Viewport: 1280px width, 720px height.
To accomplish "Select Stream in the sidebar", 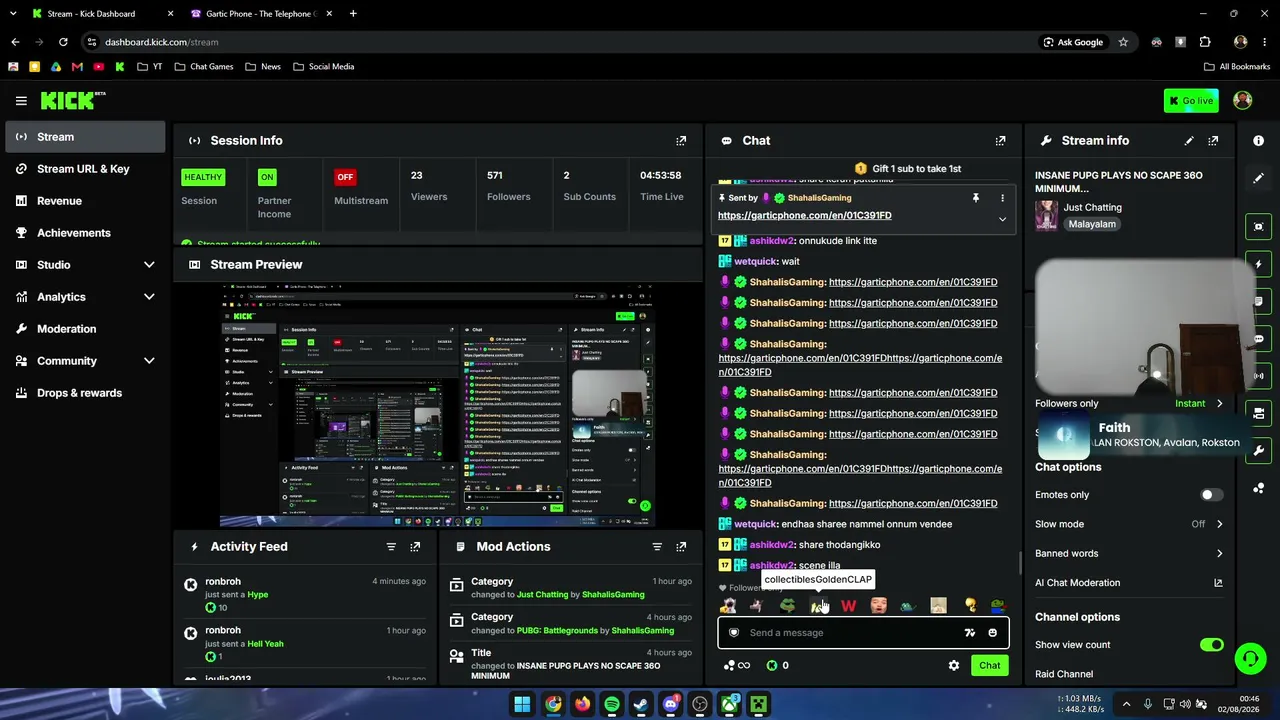I will click(85, 137).
